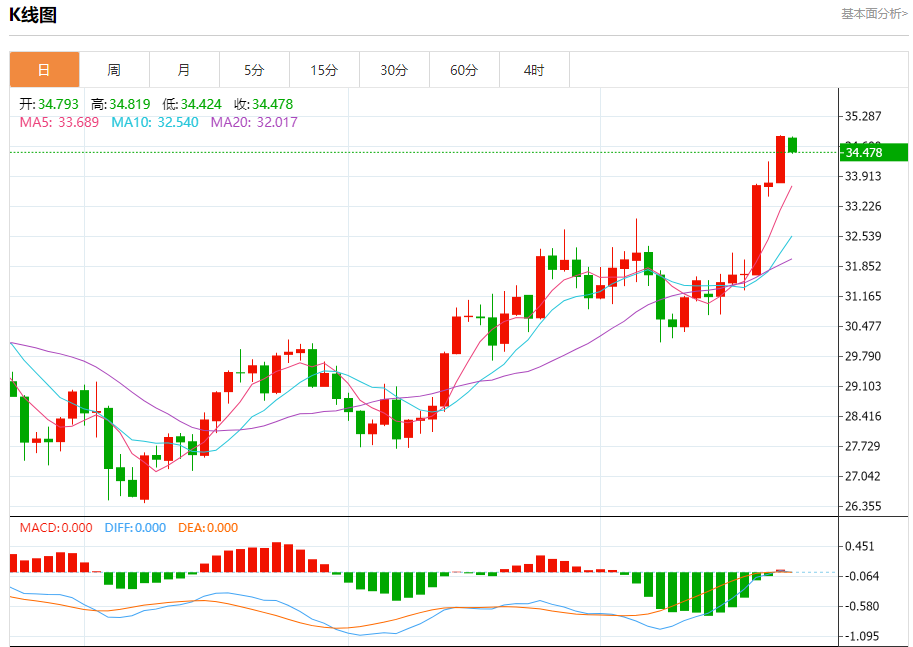913x647 pixels.
Task: Click the DIFF:0.000 indicator label
Action: click(135, 528)
